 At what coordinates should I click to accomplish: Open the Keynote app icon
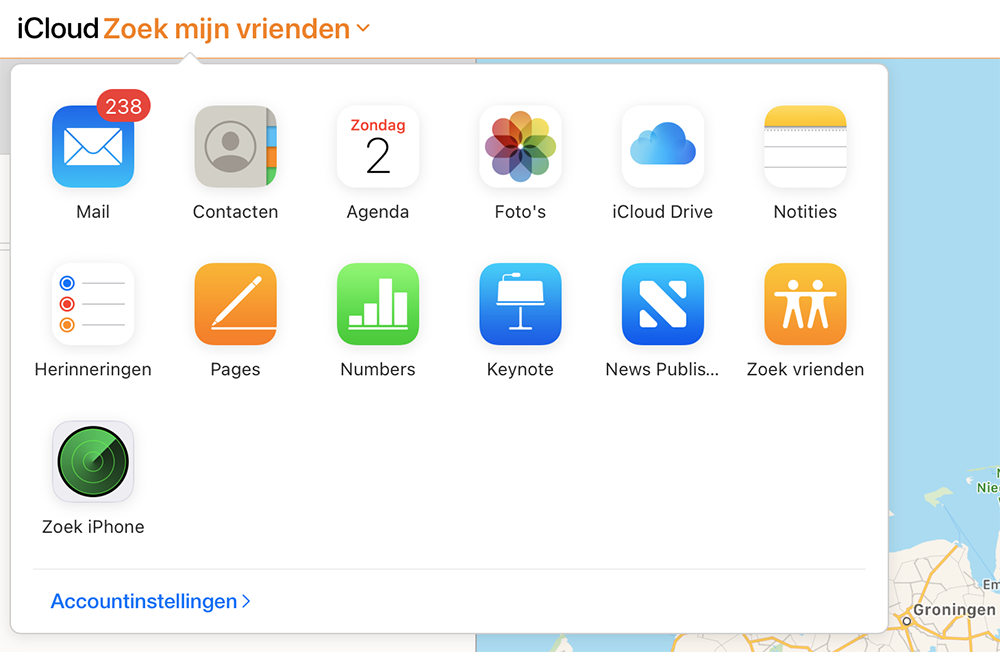tap(520, 304)
